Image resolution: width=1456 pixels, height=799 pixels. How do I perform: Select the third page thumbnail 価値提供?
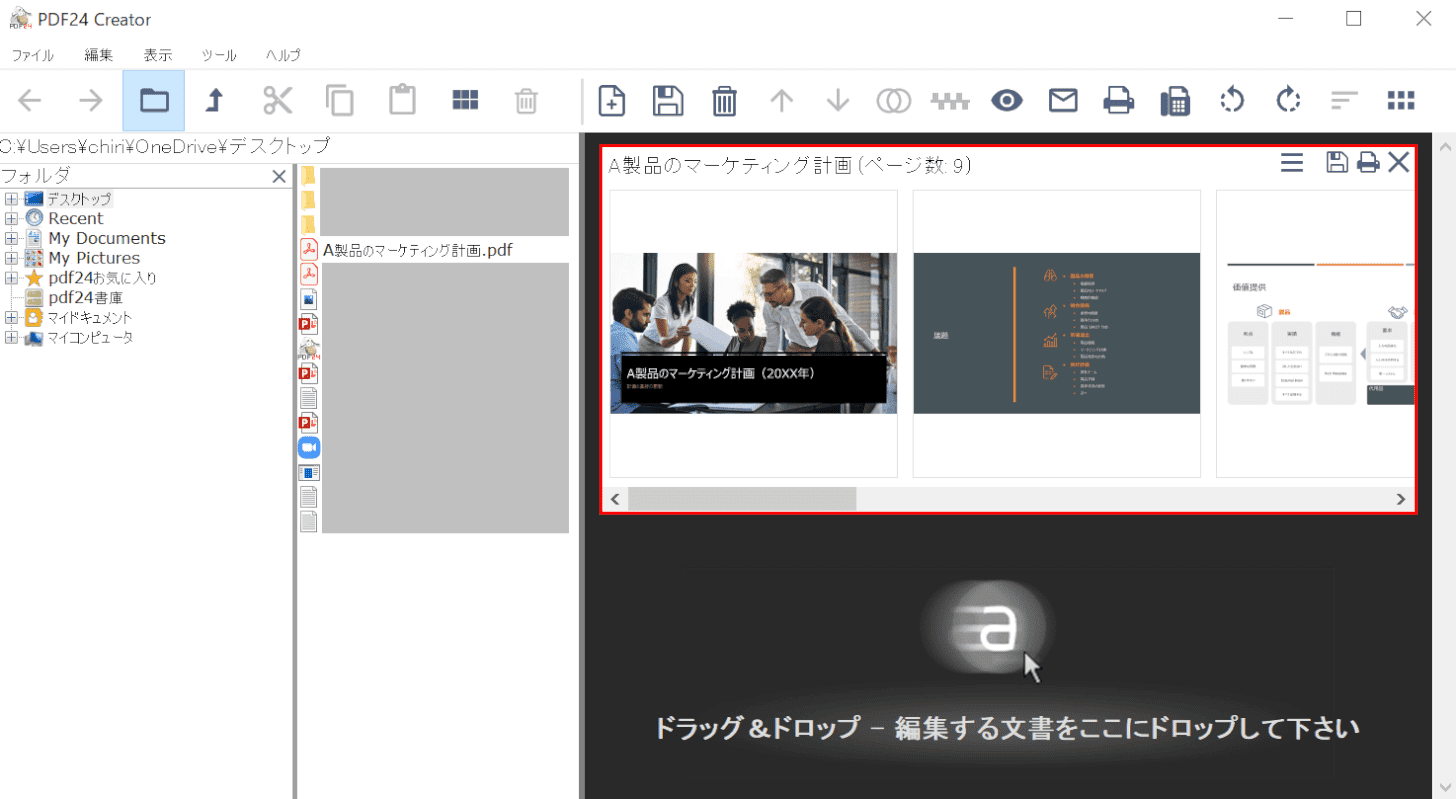tap(1315, 333)
